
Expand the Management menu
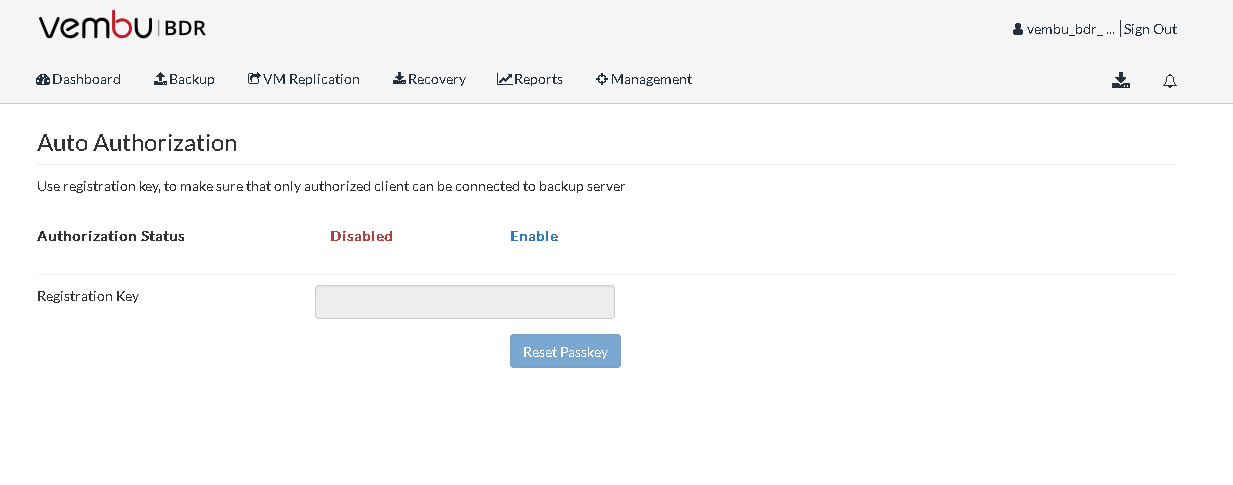tap(651, 79)
